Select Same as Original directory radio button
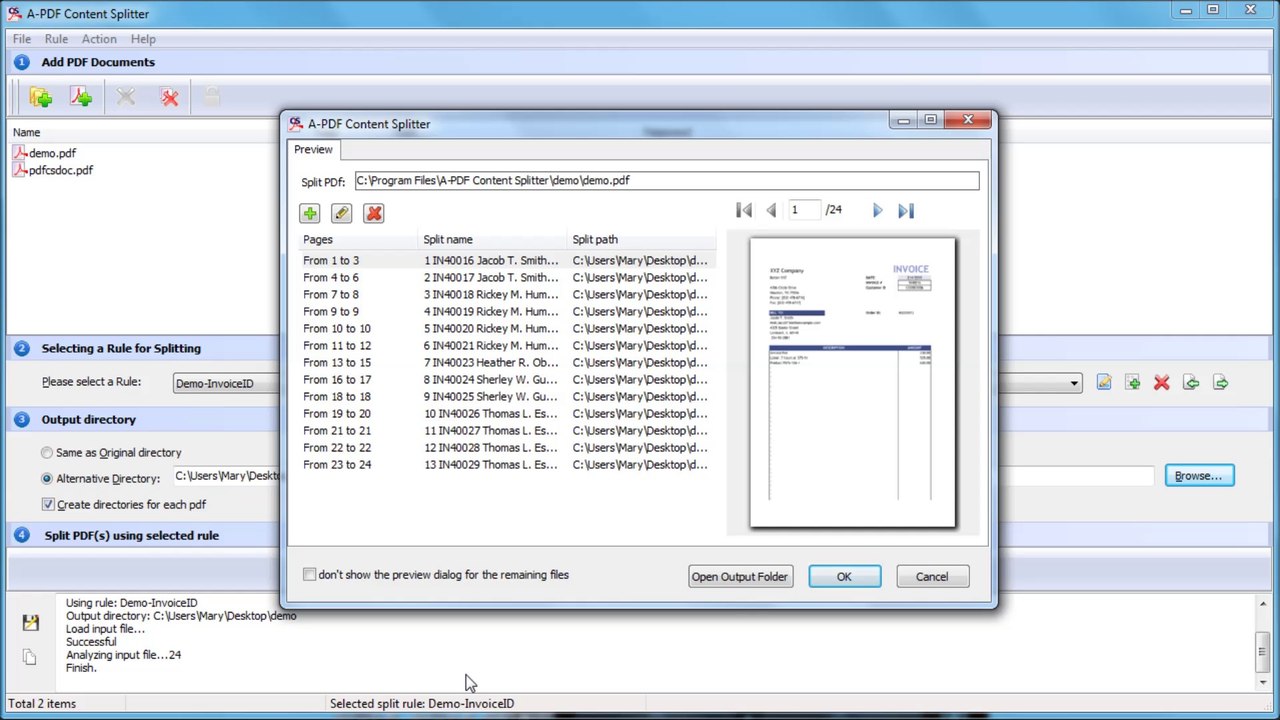This screenshot has width=1280, height=720. (x=47, y=453)
